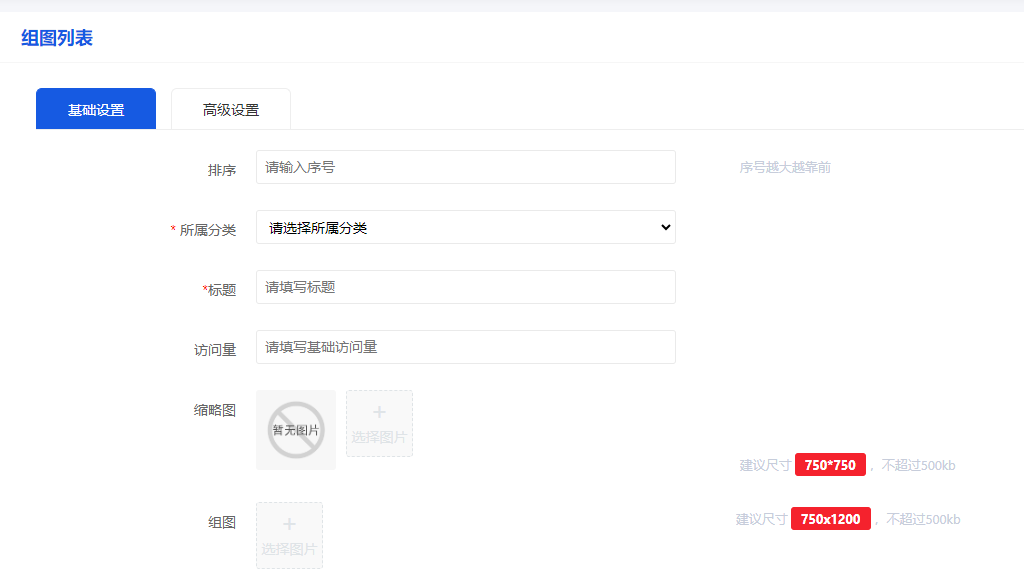Click the red 750x1200 size badge
The image size is (1024, 587).
(830, 519)
